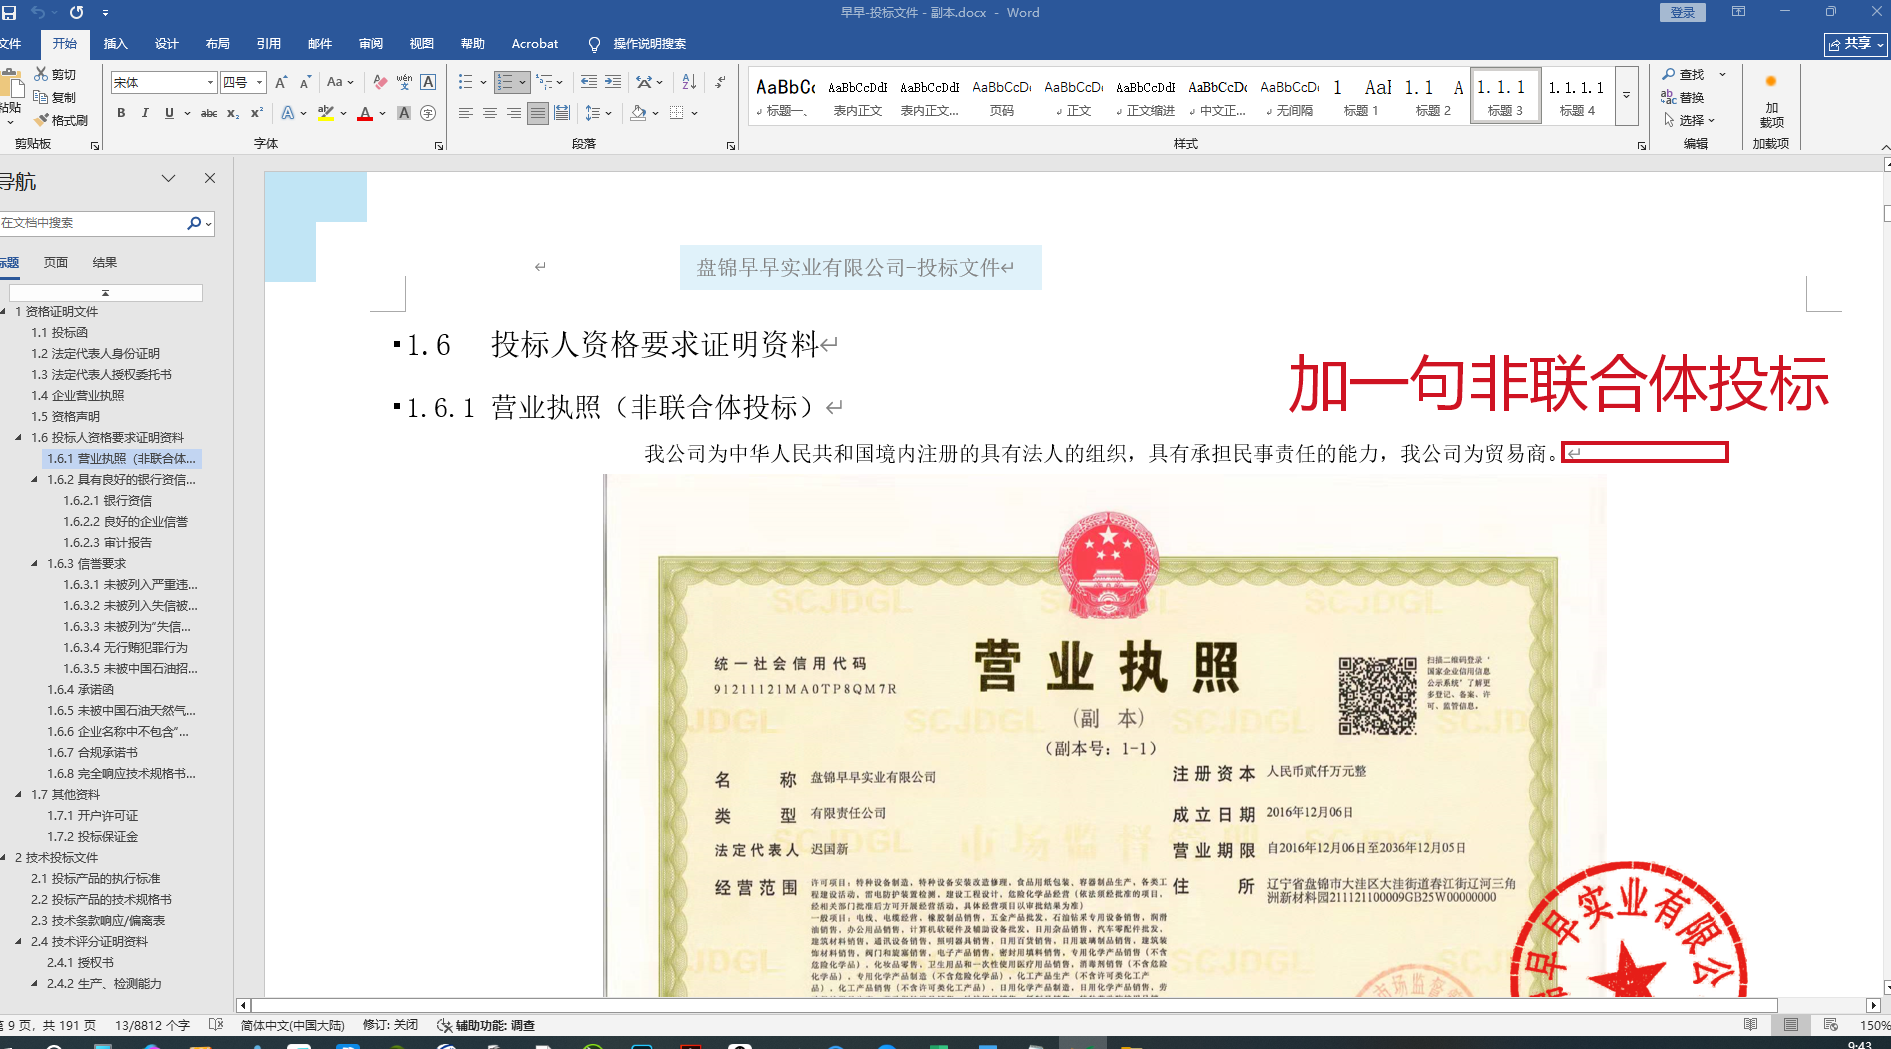Align paragraph text to the right

[x=514, y=113]
